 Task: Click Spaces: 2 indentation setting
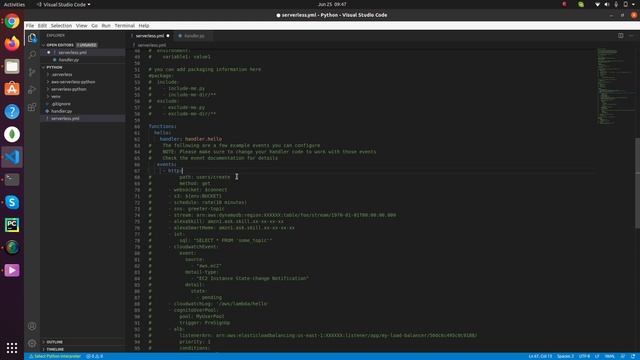565,356
